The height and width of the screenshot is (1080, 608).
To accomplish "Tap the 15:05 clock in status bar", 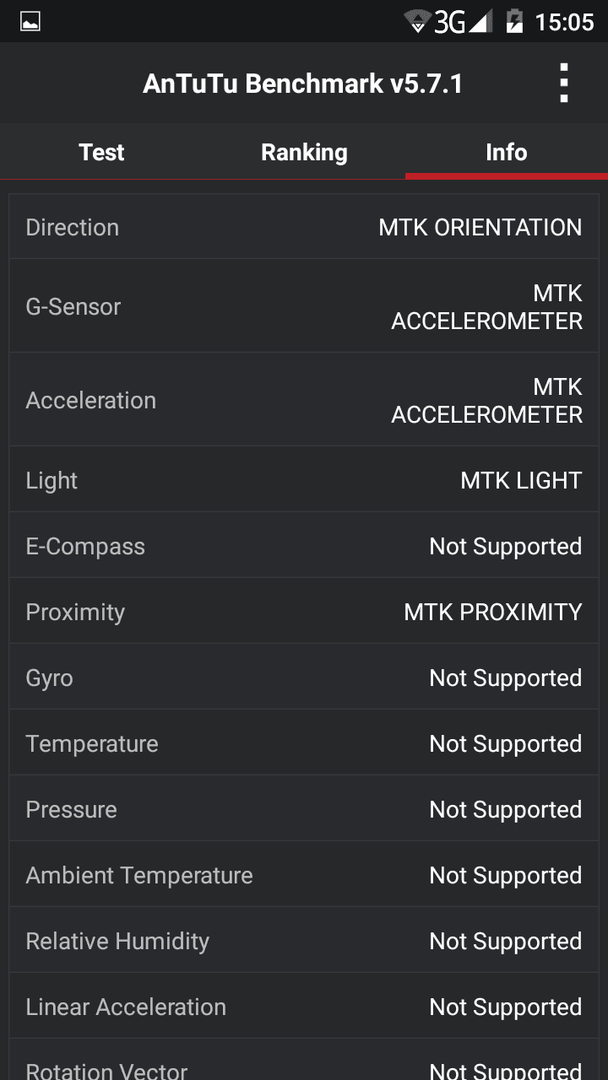I will pyautogui.click(x=564, y=22).
